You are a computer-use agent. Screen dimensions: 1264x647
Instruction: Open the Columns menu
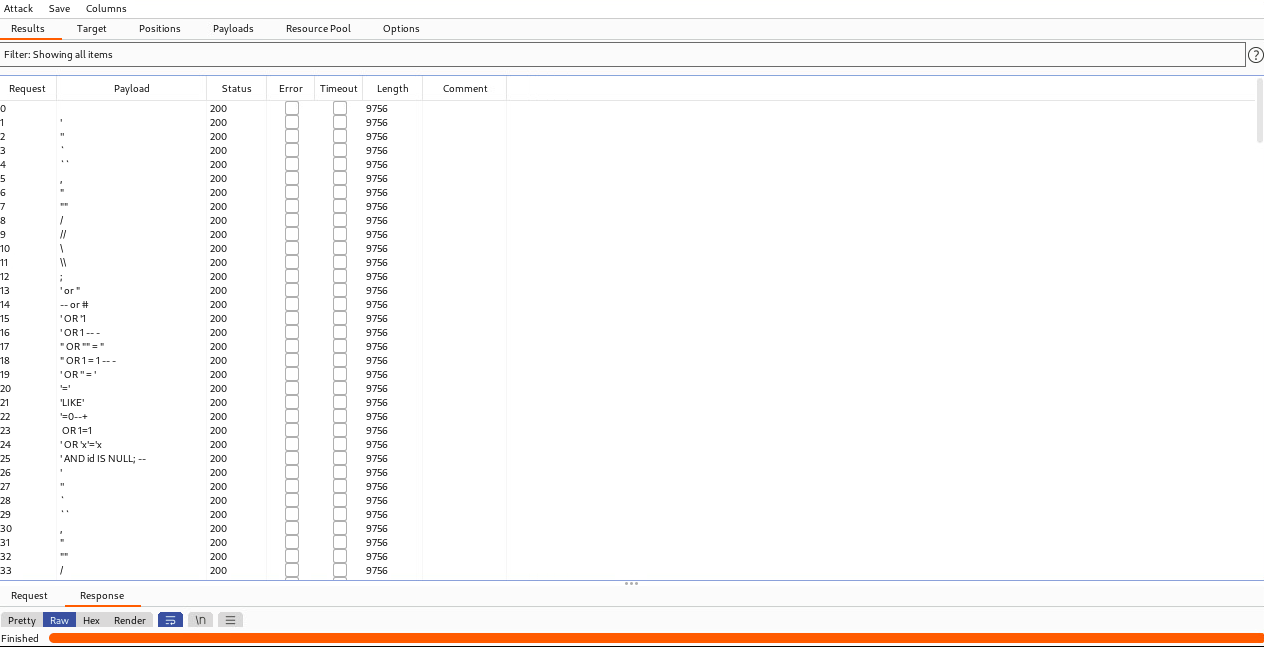(x=106, y=9)
